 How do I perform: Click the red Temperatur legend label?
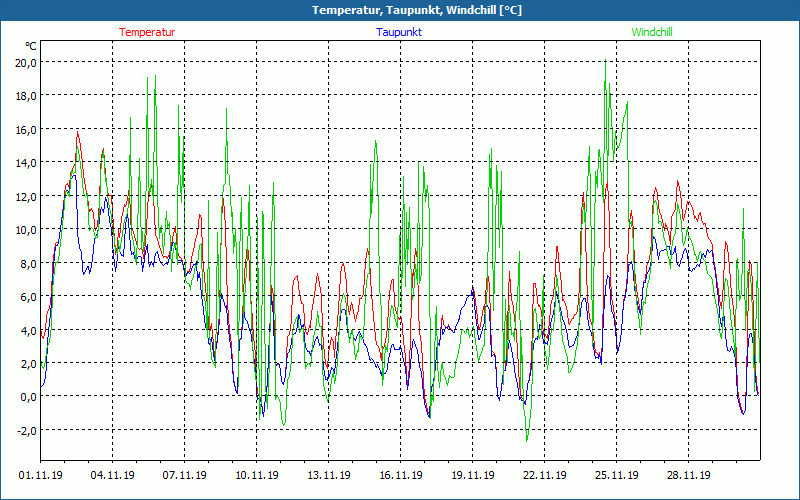[147, 32]
